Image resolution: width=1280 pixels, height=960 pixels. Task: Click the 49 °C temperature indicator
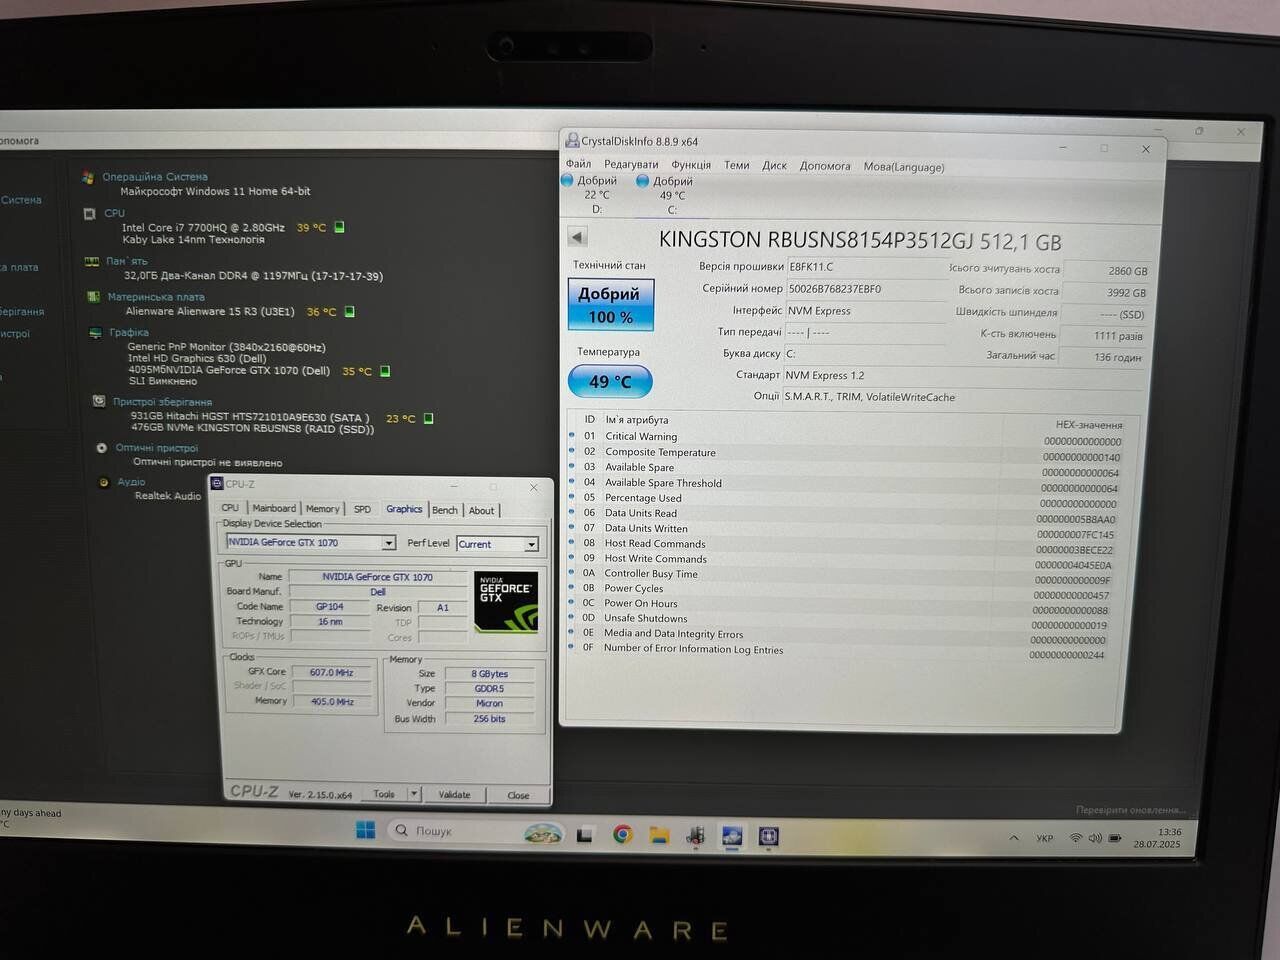pos(610,381)
